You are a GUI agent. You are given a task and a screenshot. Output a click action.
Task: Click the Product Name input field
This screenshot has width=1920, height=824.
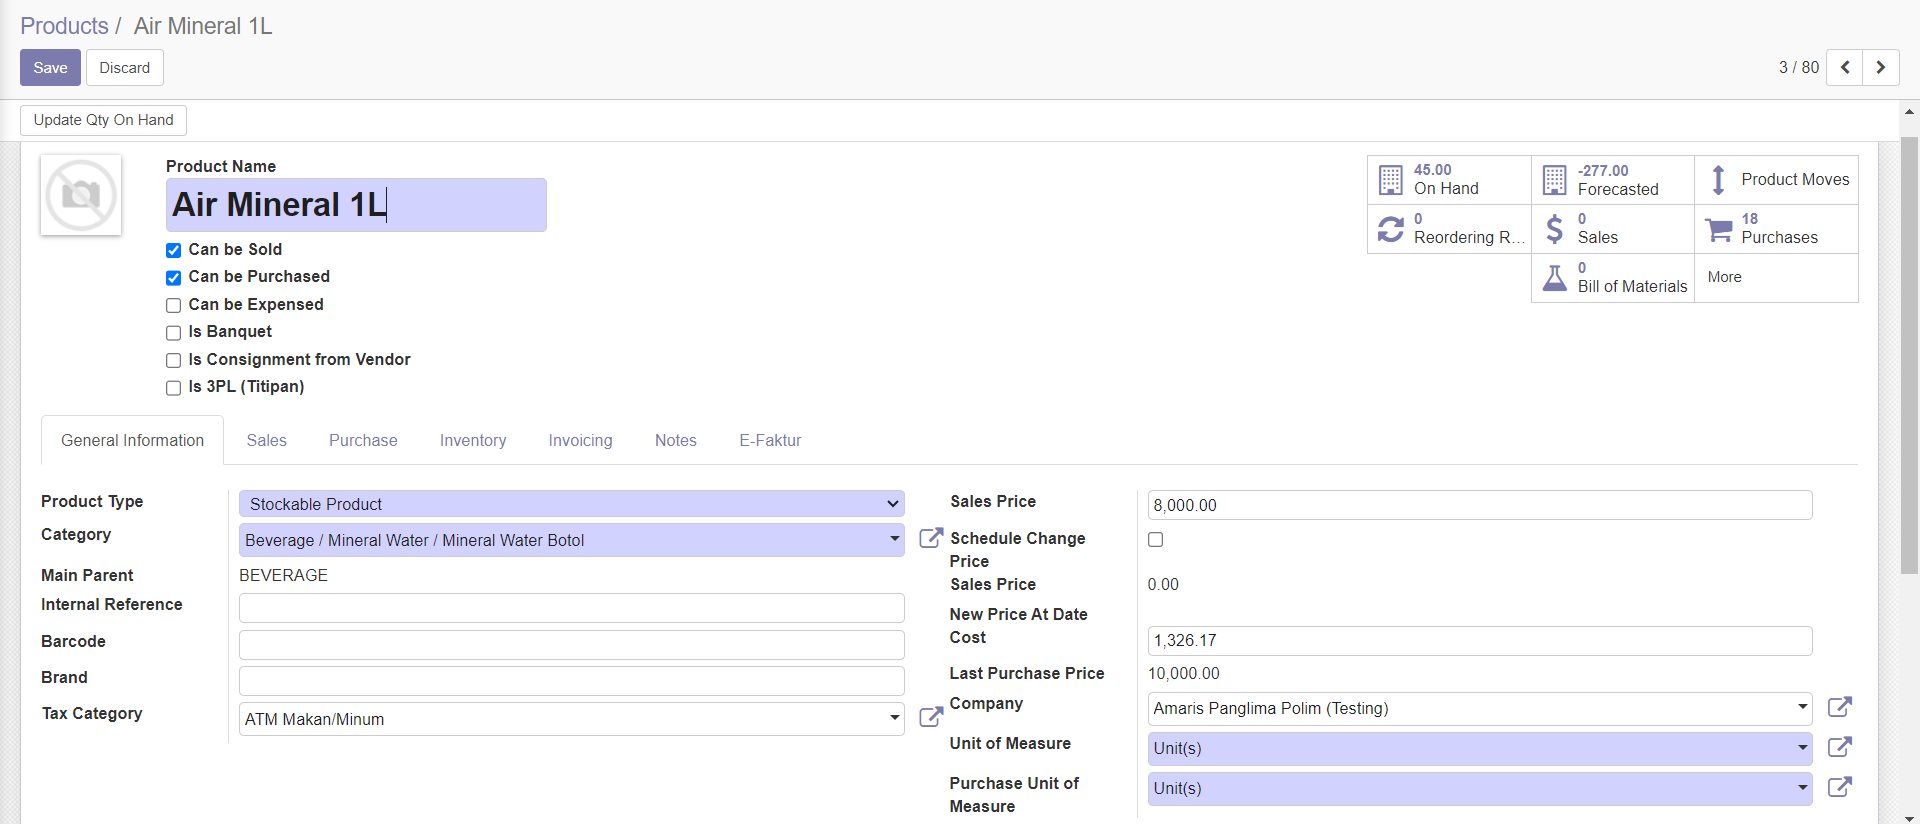coord(356,205)
